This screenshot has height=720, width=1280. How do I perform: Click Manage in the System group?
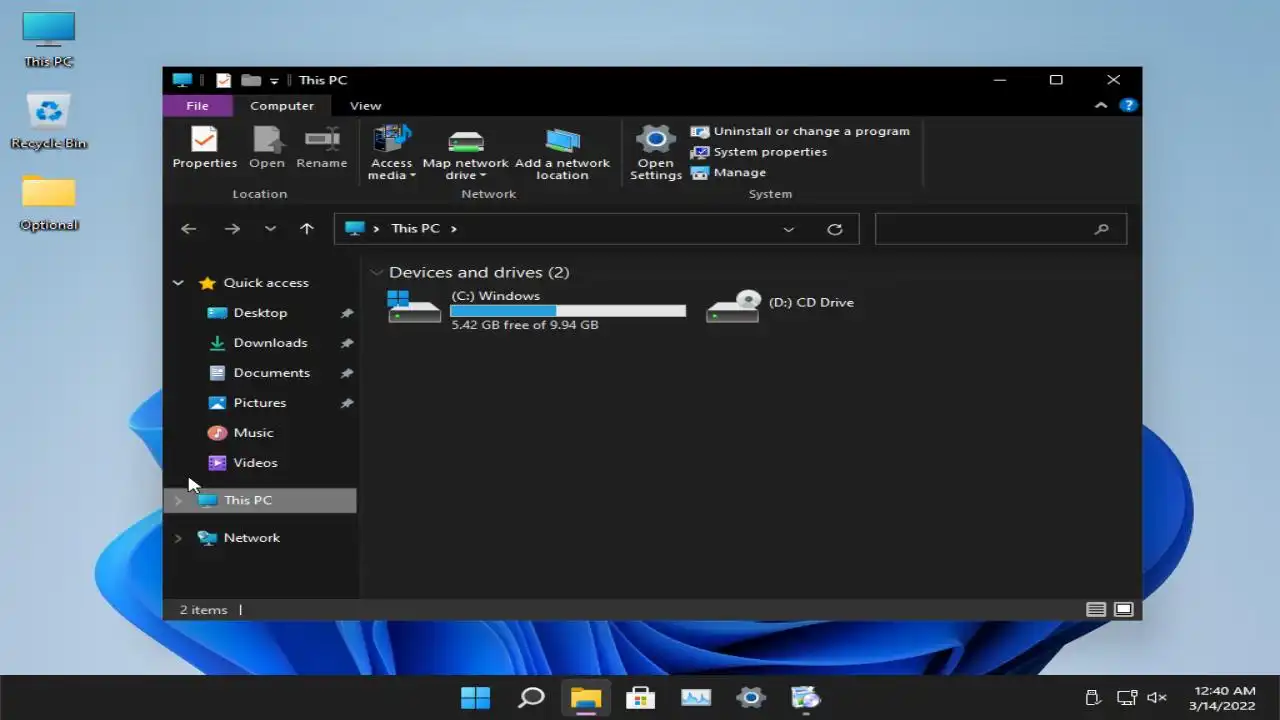point(728,172)
